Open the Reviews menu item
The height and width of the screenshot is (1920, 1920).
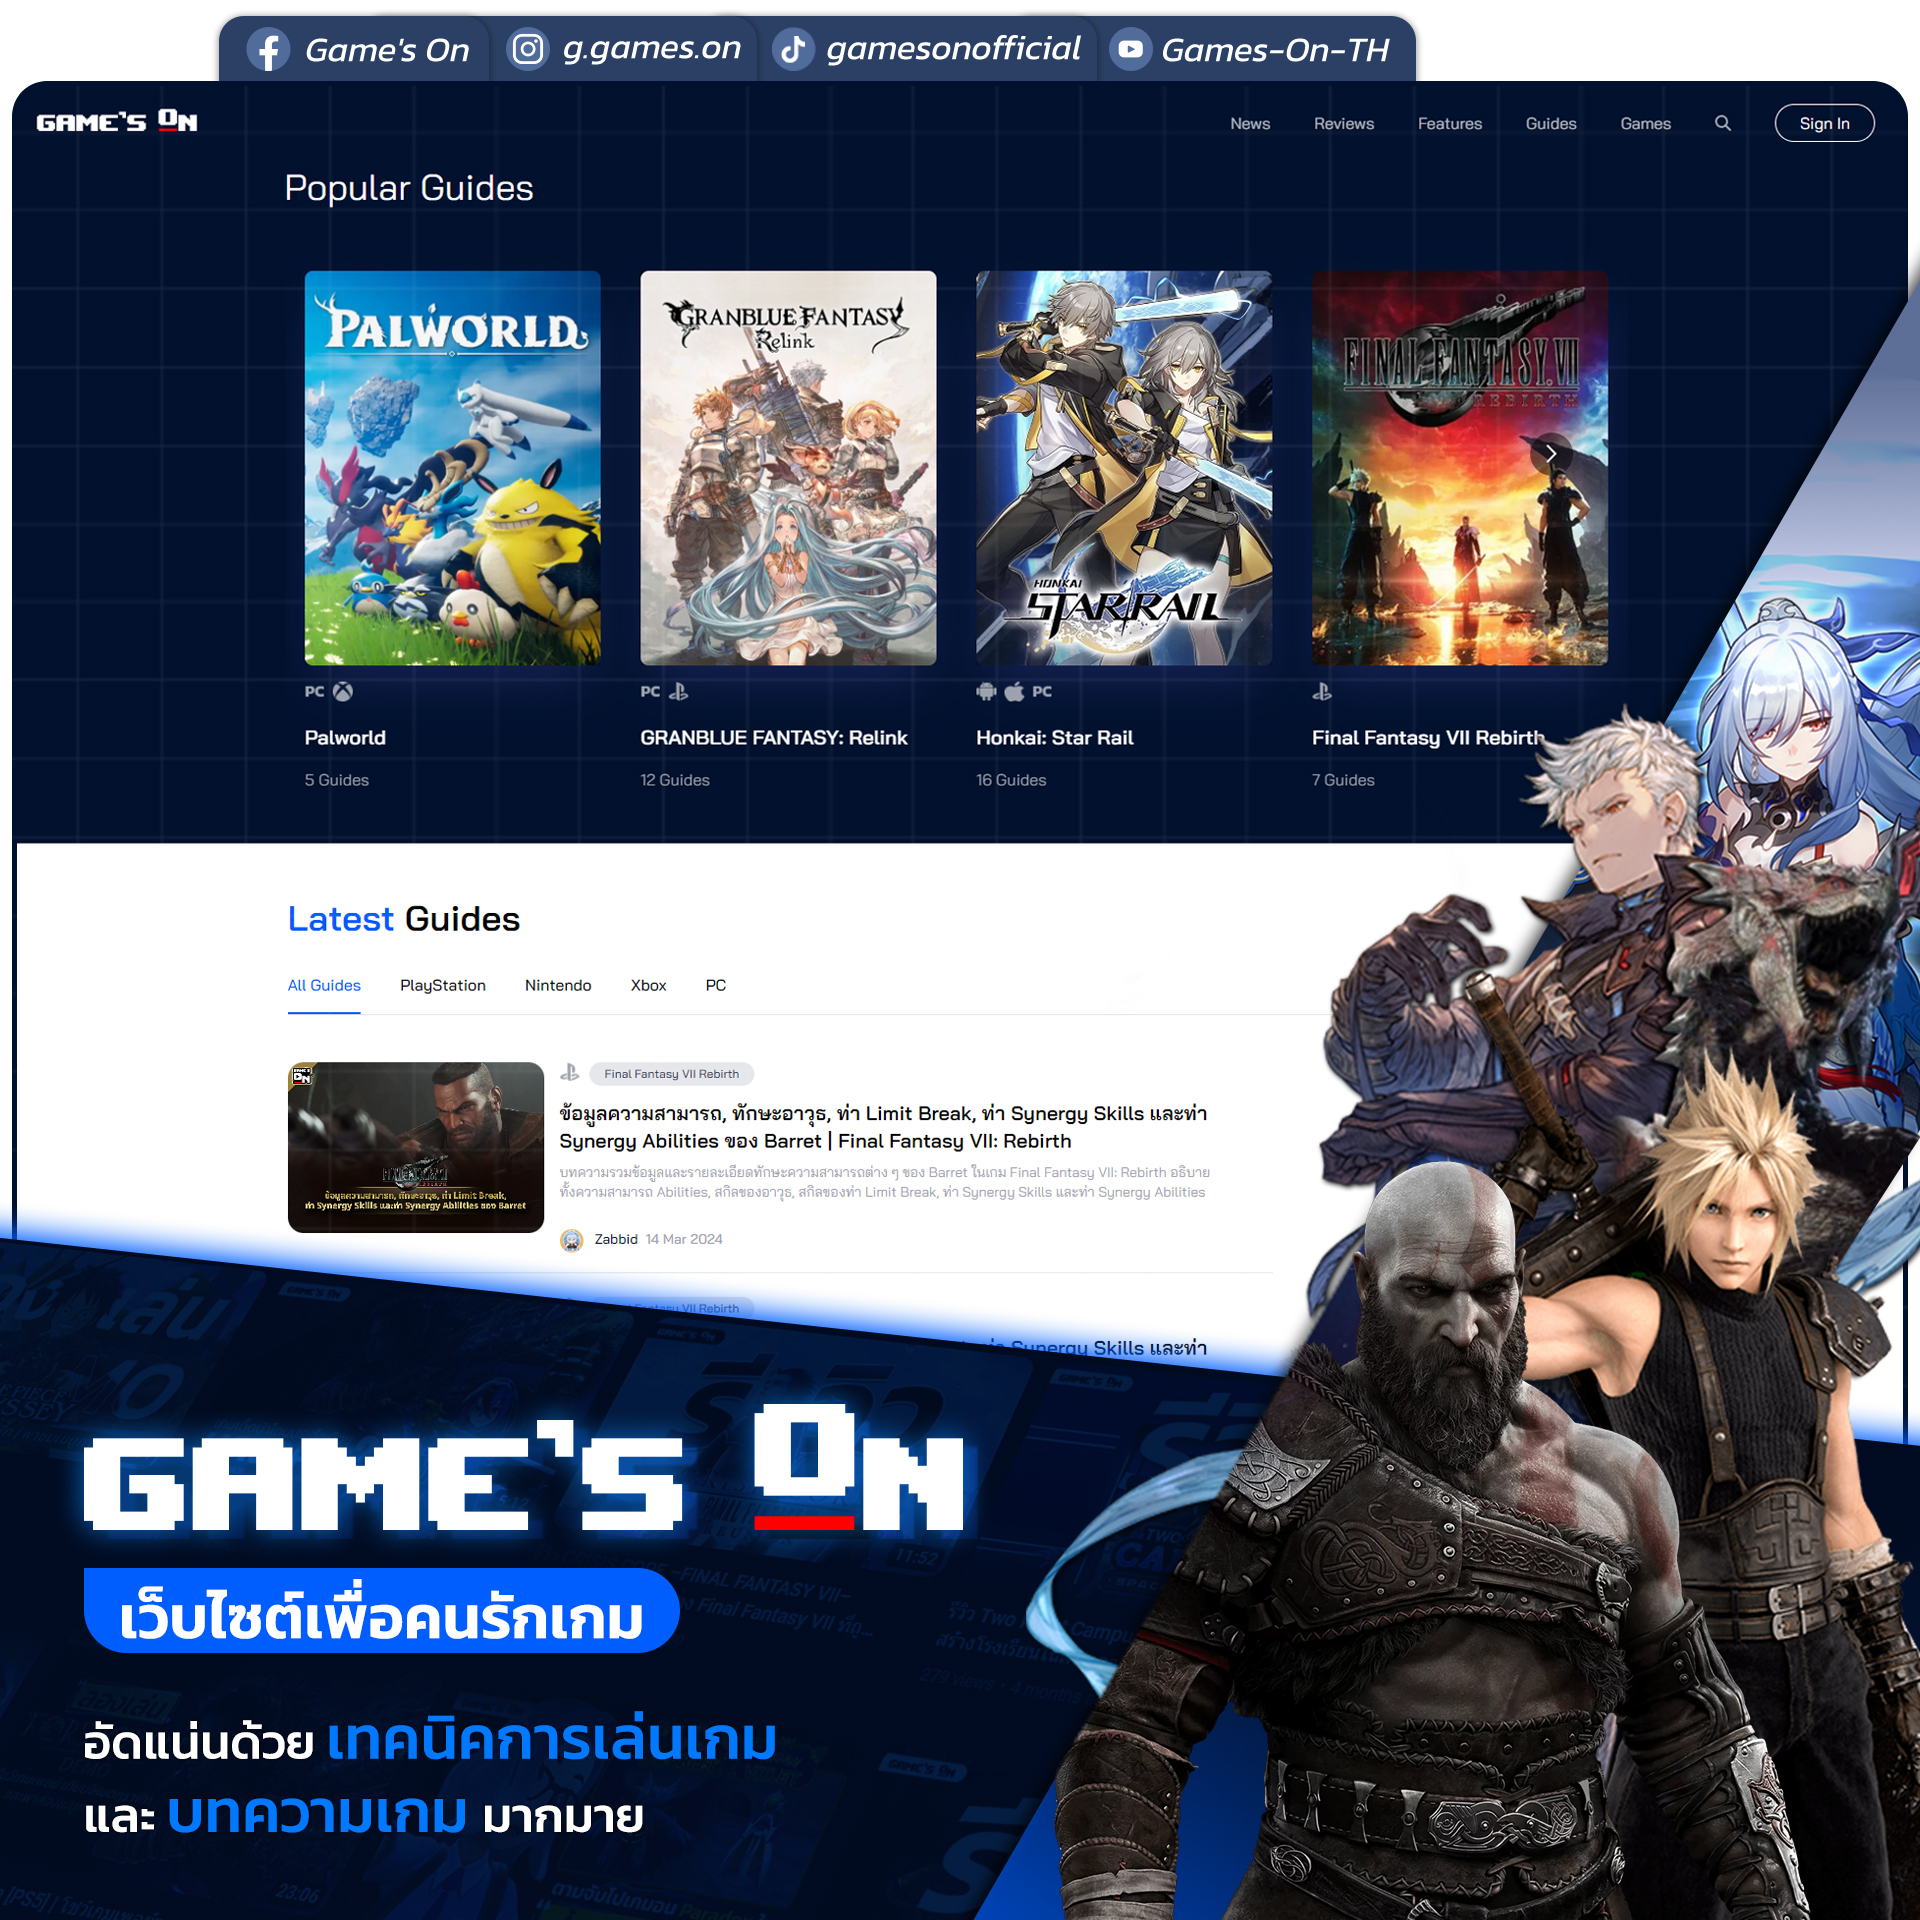coord(1344,123)
